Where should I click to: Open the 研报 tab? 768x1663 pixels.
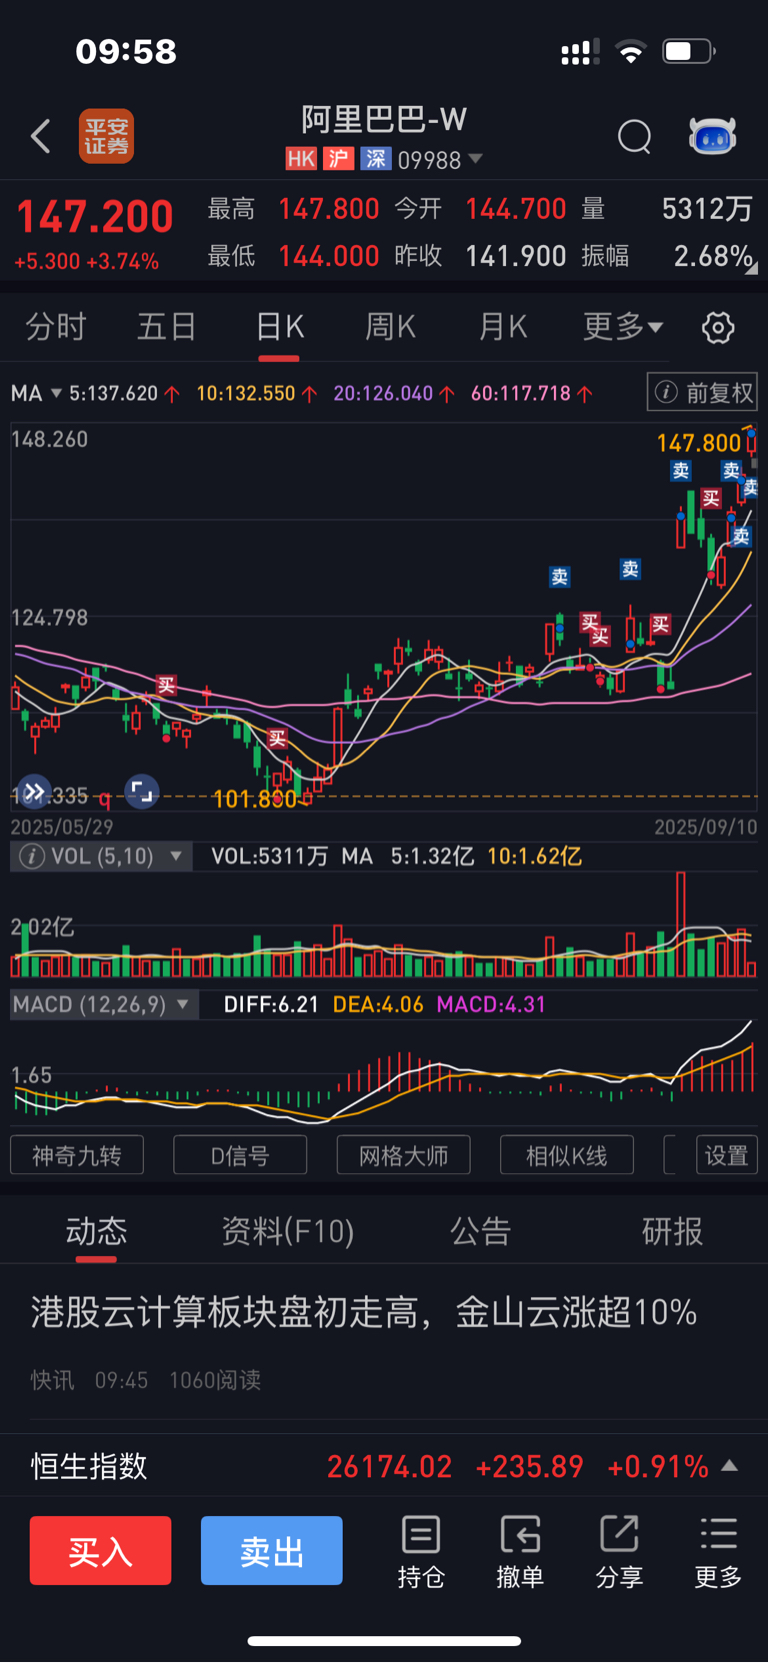673,1231
